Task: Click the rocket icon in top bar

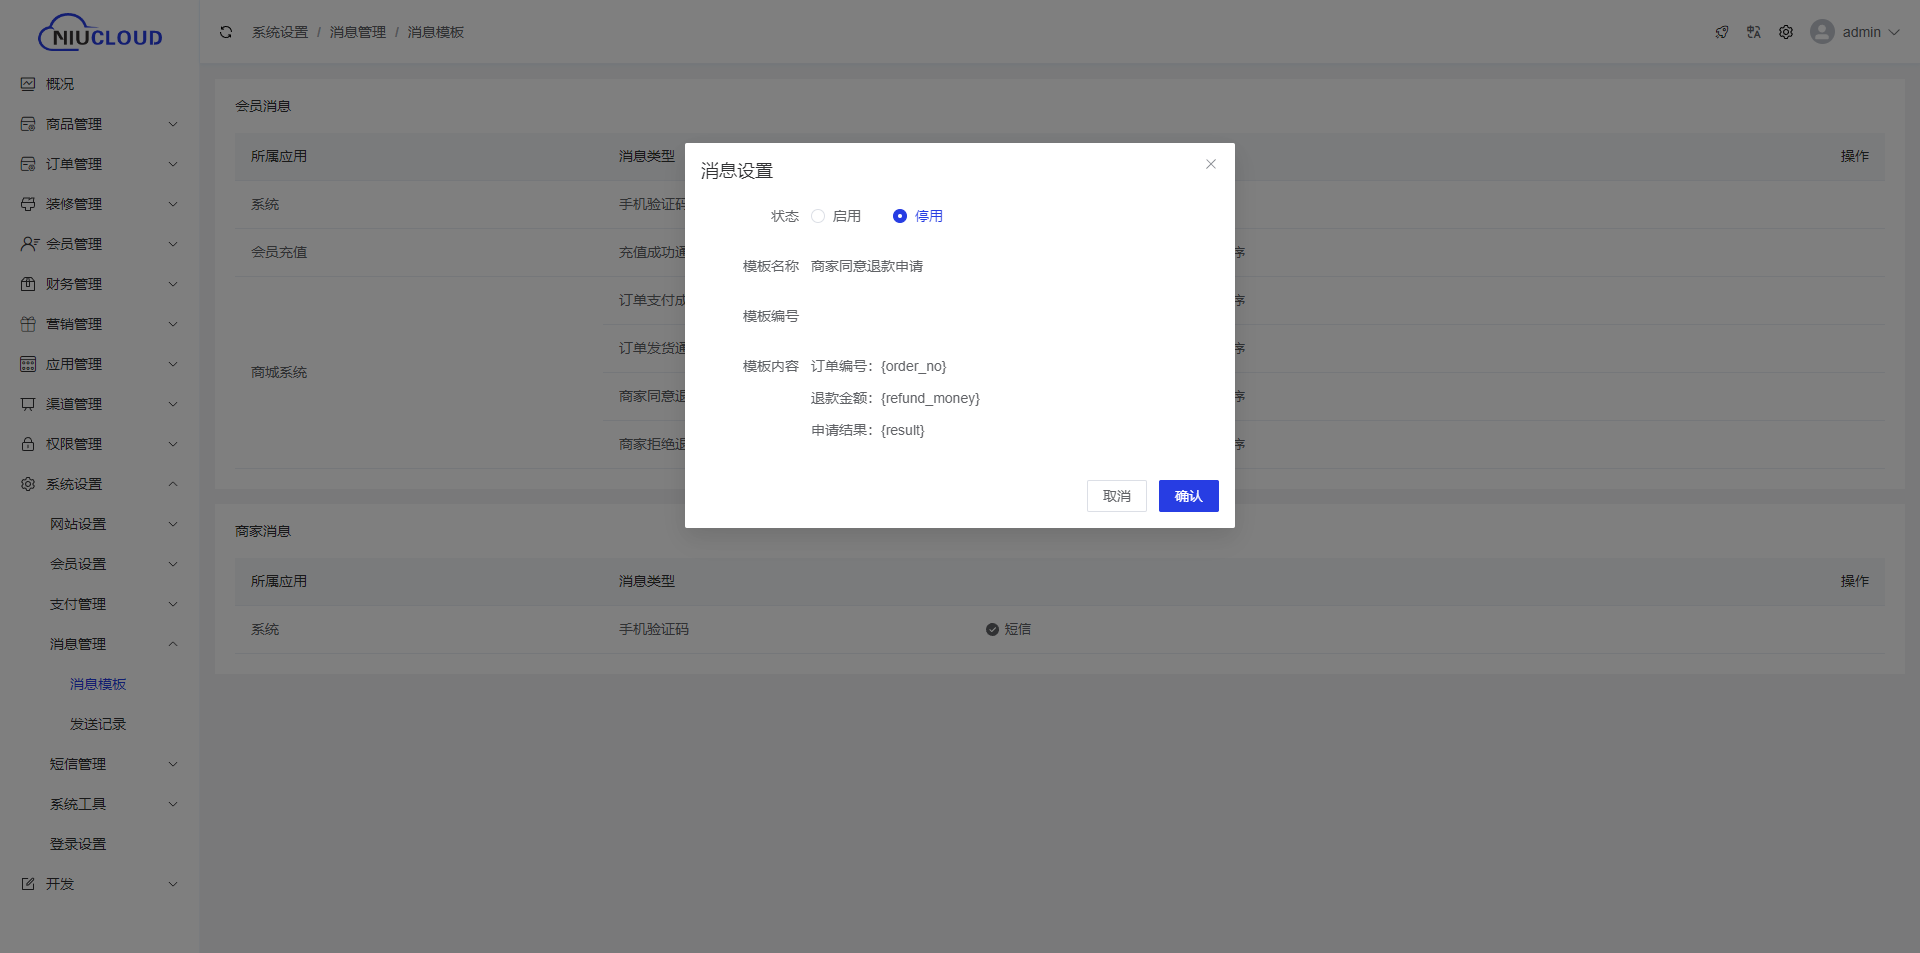Action: click(1722, 32)
